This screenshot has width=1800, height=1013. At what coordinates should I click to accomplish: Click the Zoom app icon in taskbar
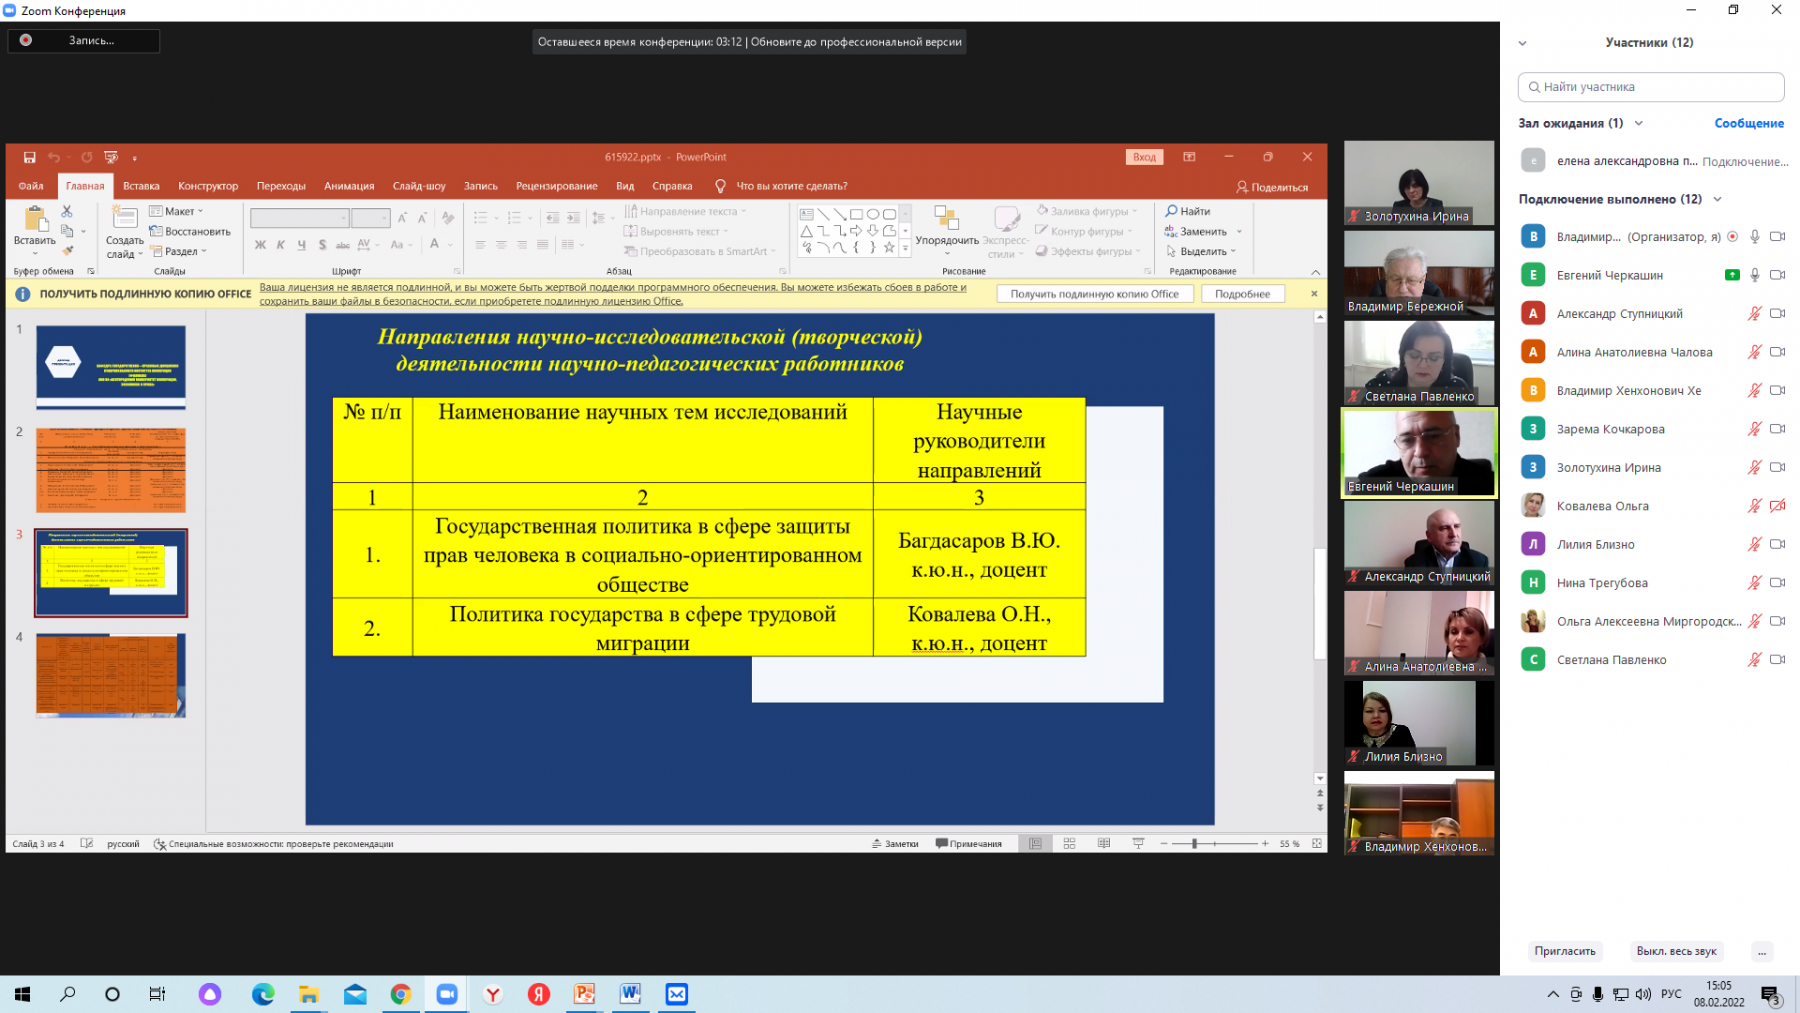446,994
